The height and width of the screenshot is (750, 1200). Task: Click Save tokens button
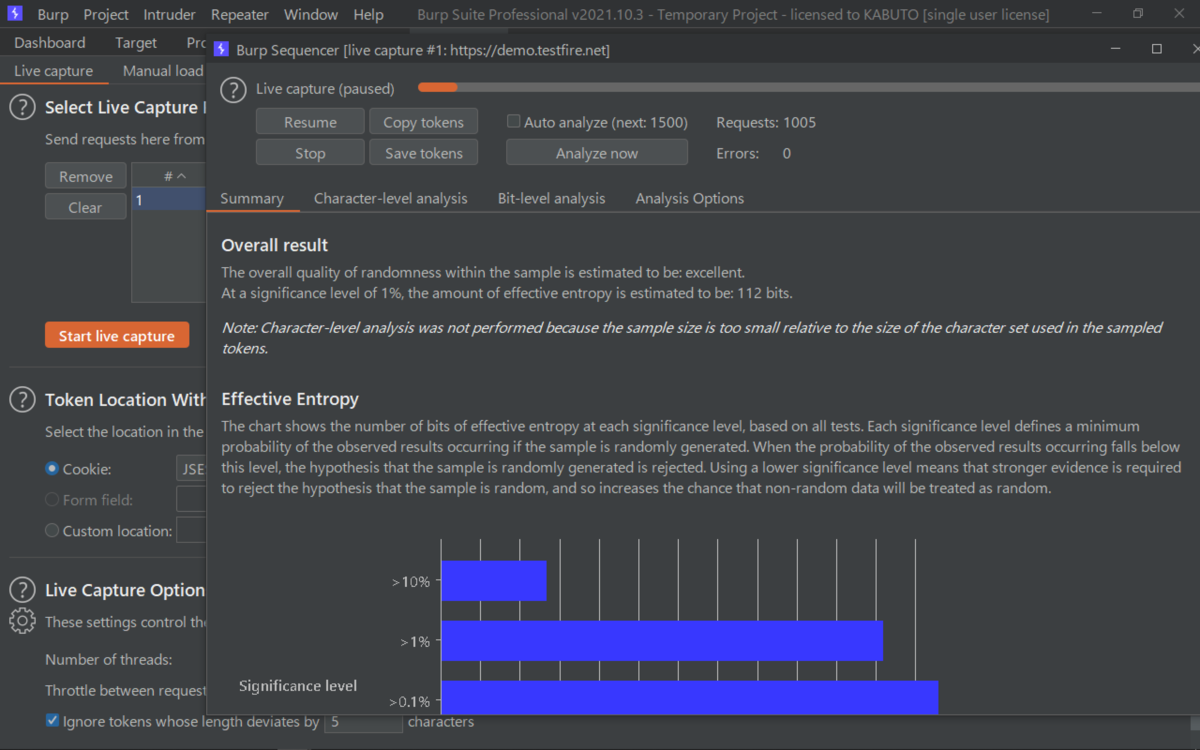click(x=424, y=153)
